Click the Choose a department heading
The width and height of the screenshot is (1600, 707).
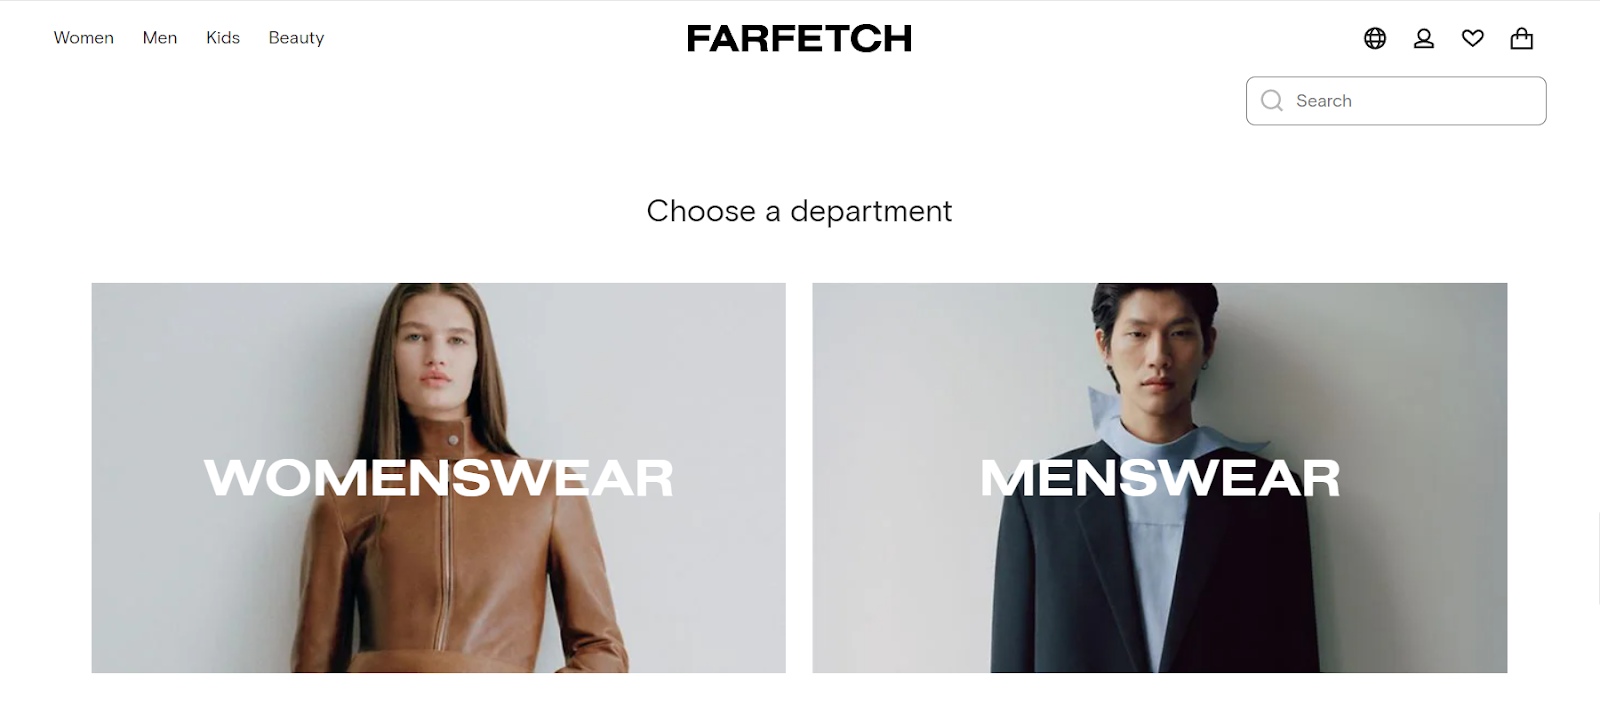799,211
